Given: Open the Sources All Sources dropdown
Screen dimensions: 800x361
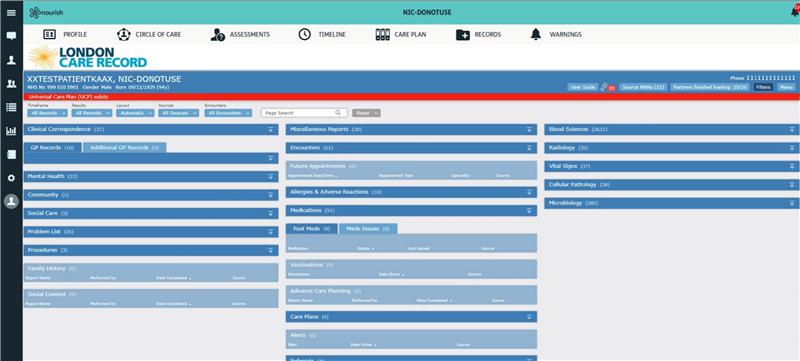Looking at the screenshot, I should [x=179, y=113].
